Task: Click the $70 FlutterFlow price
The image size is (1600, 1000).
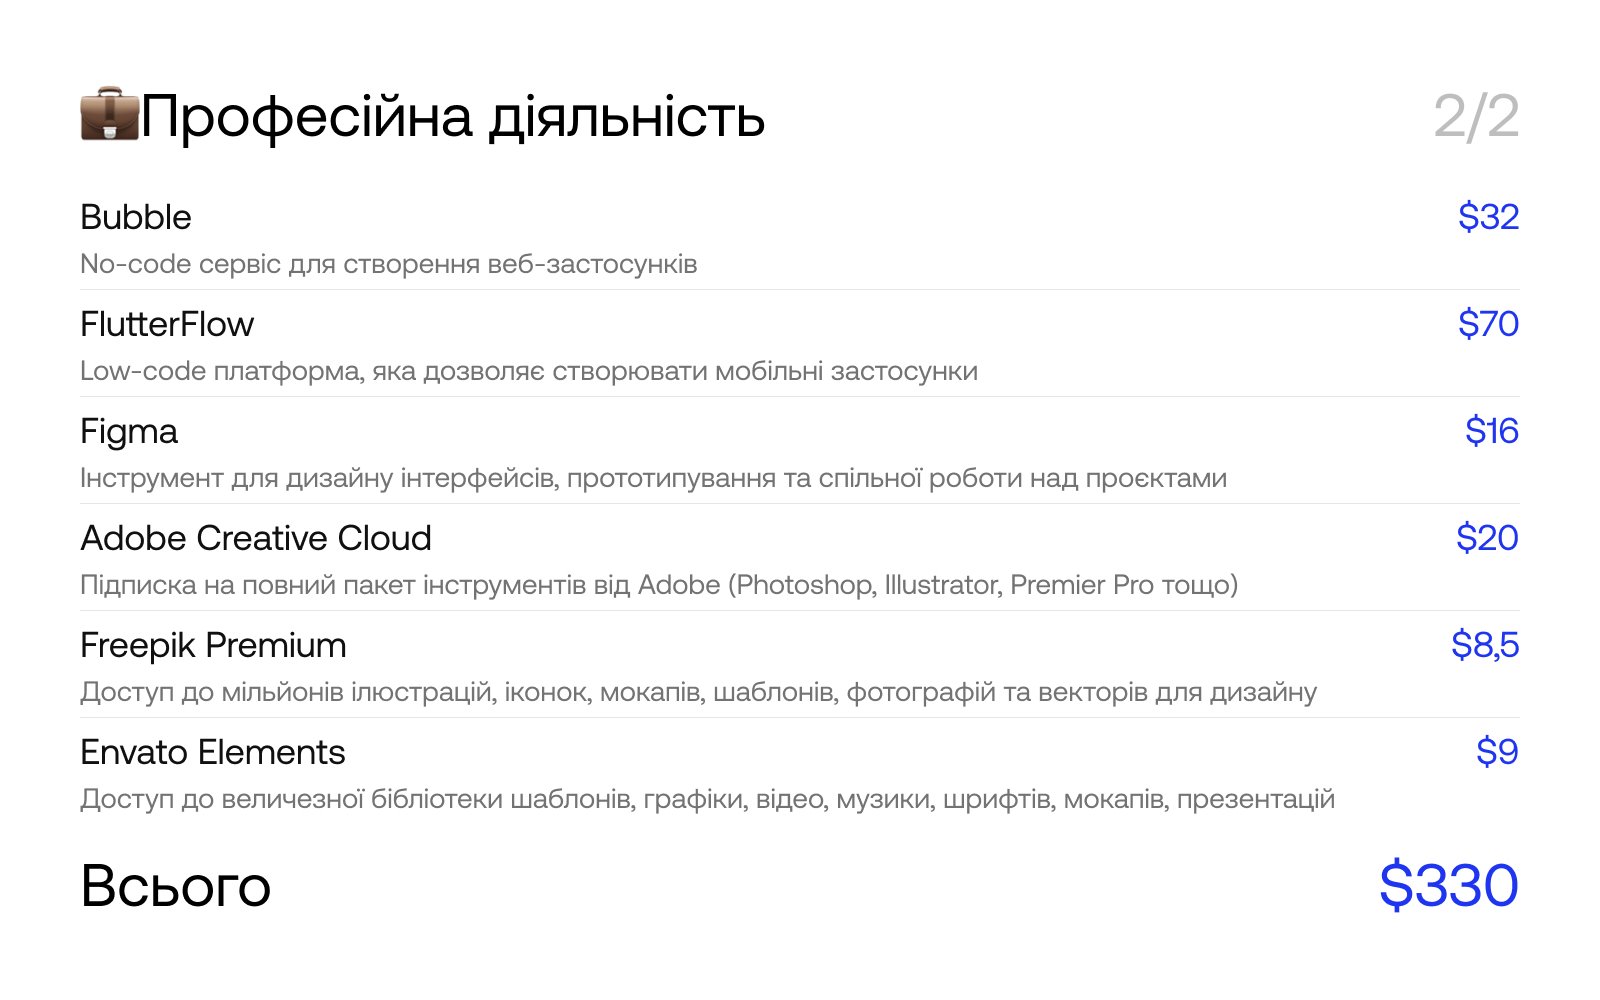Action: 1488,324
